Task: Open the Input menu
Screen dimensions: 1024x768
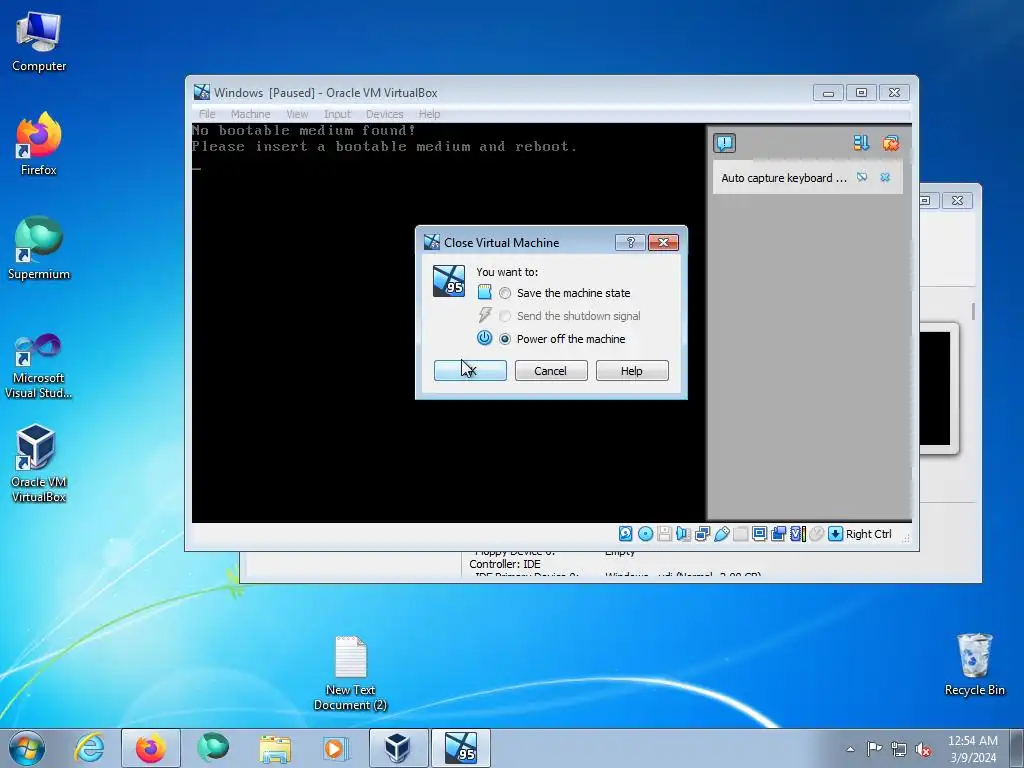Action: click(337, 114)
